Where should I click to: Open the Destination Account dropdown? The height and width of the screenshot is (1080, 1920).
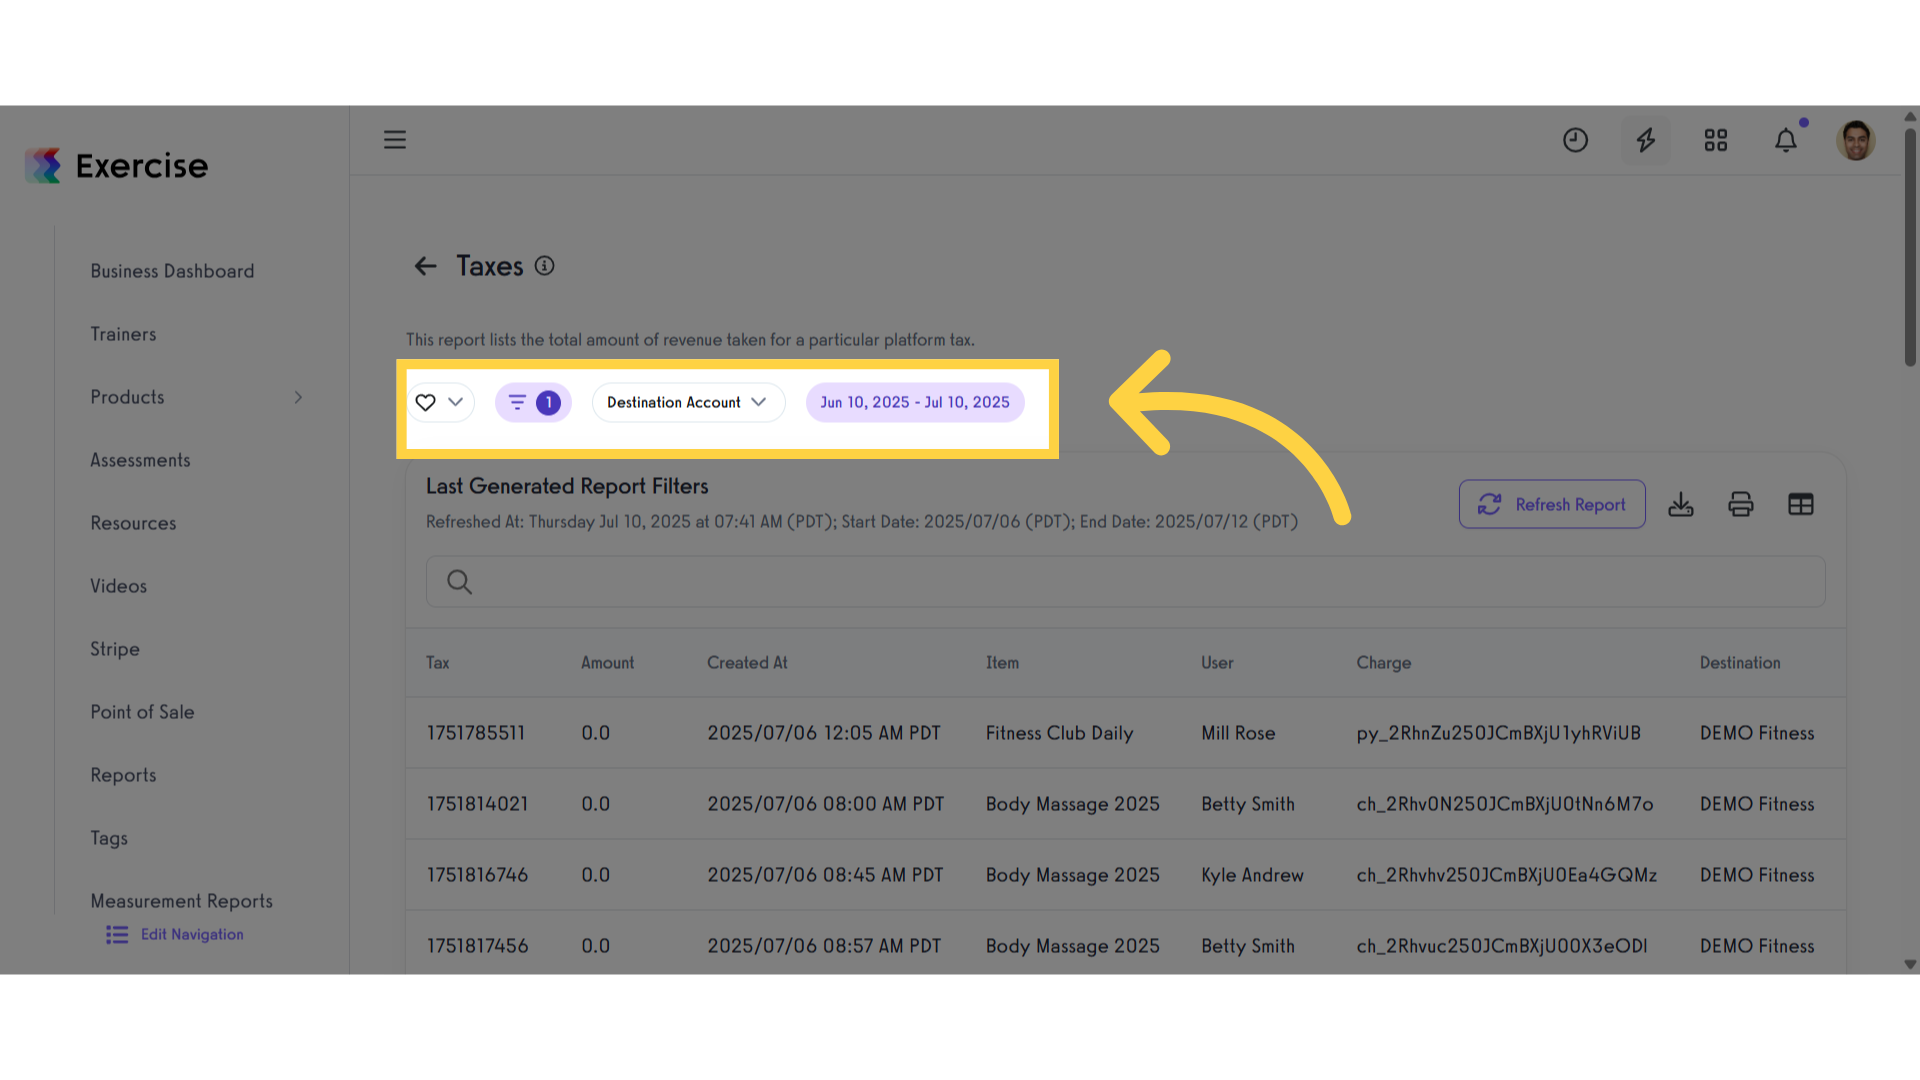(x=688, y=402)
